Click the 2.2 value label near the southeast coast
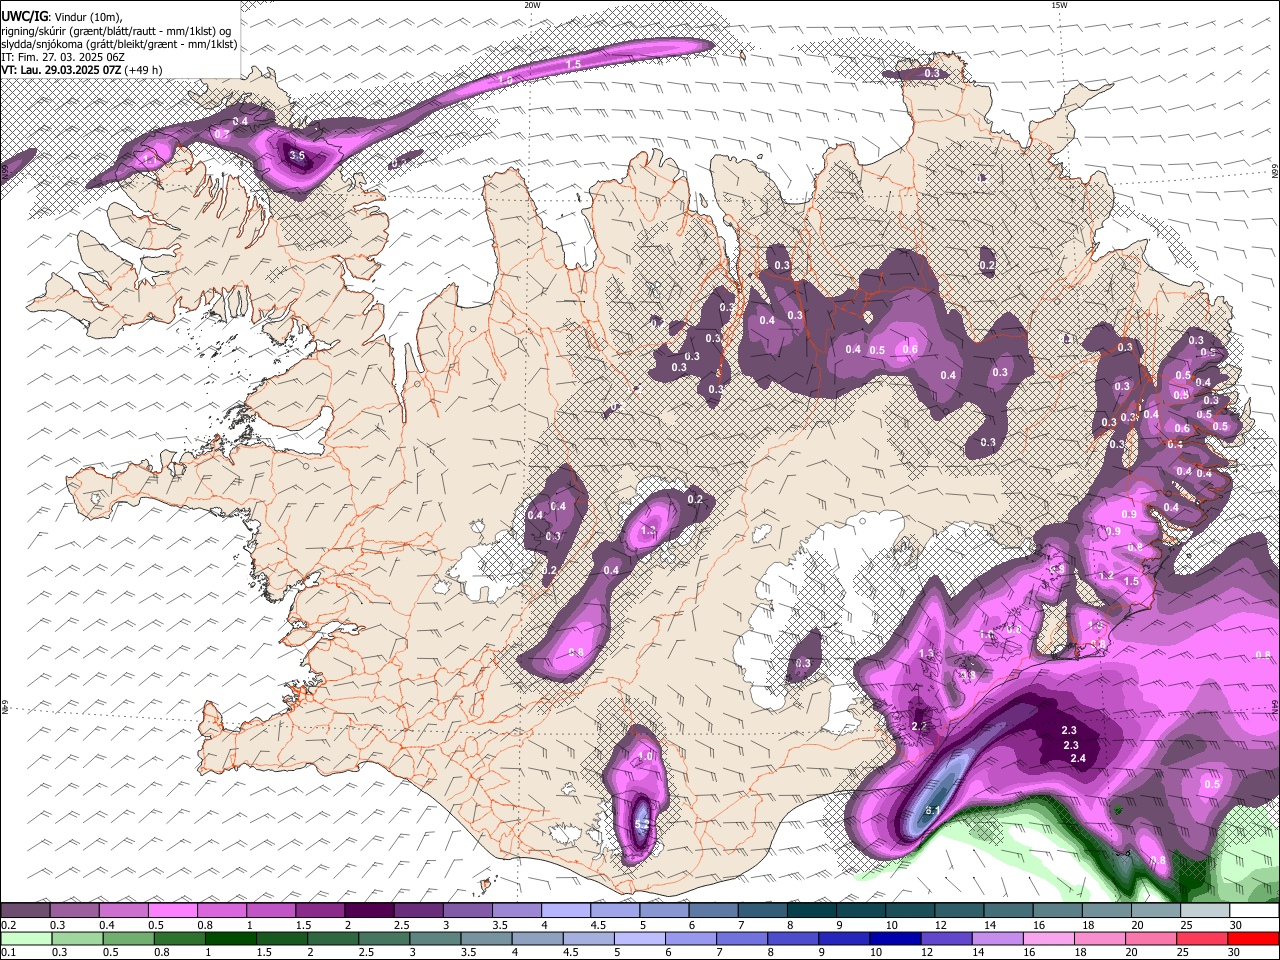 tap(920, 726)
